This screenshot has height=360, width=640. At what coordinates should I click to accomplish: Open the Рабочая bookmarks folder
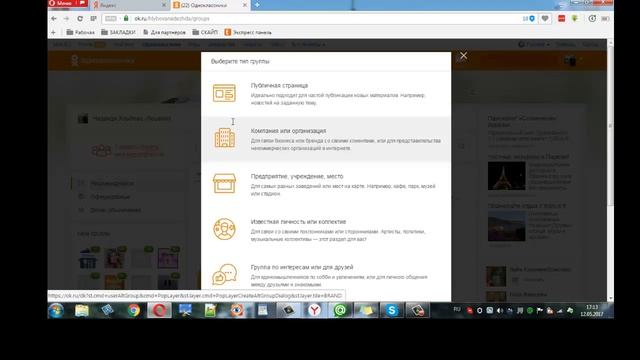point(80,32)
